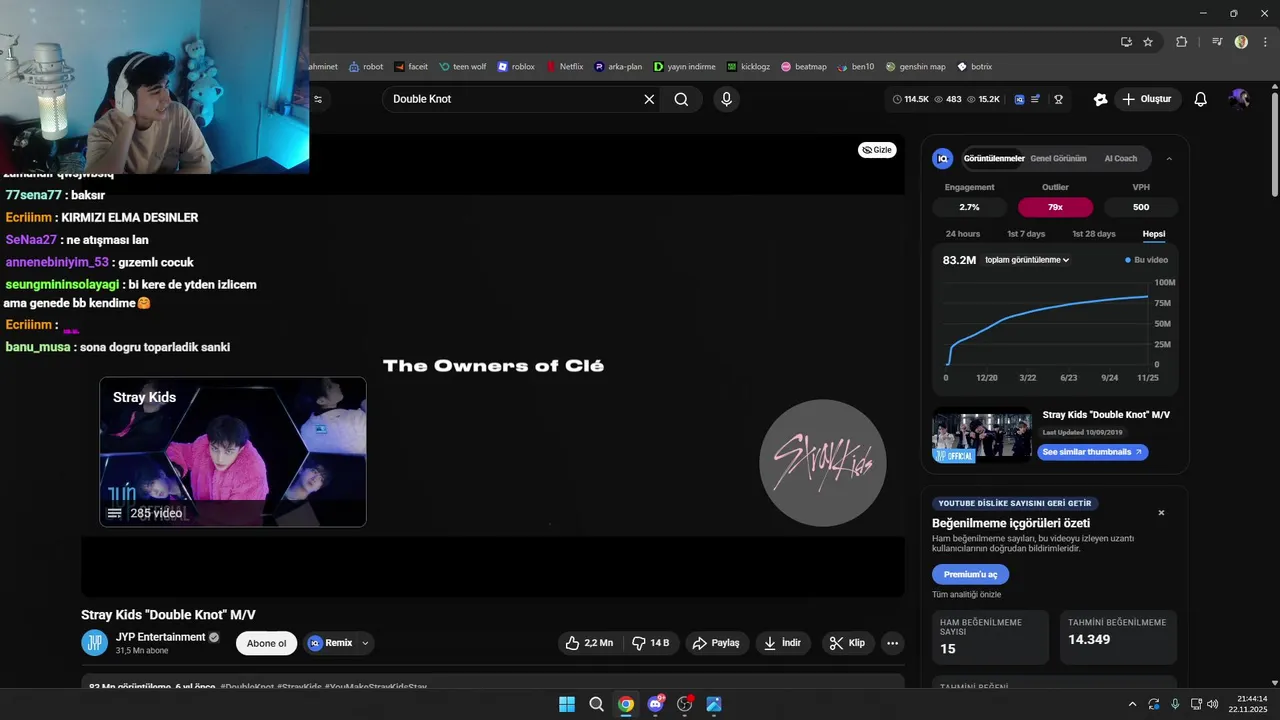Open Chrome profile avatar
The width and height of the screenshot is (1280, 720).
pyautogui.click(x=1241, y=42)
